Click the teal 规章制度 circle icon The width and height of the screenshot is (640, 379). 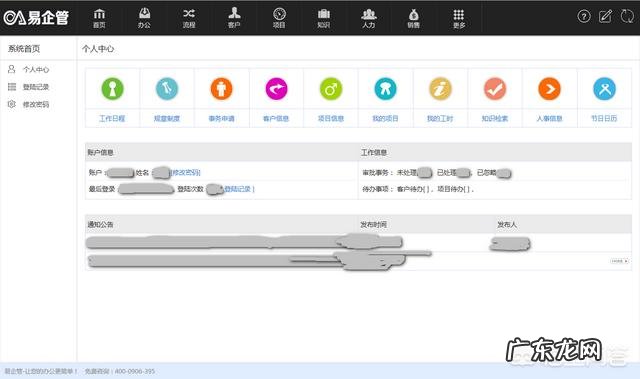pyautogui.click(x=167, y=89)
